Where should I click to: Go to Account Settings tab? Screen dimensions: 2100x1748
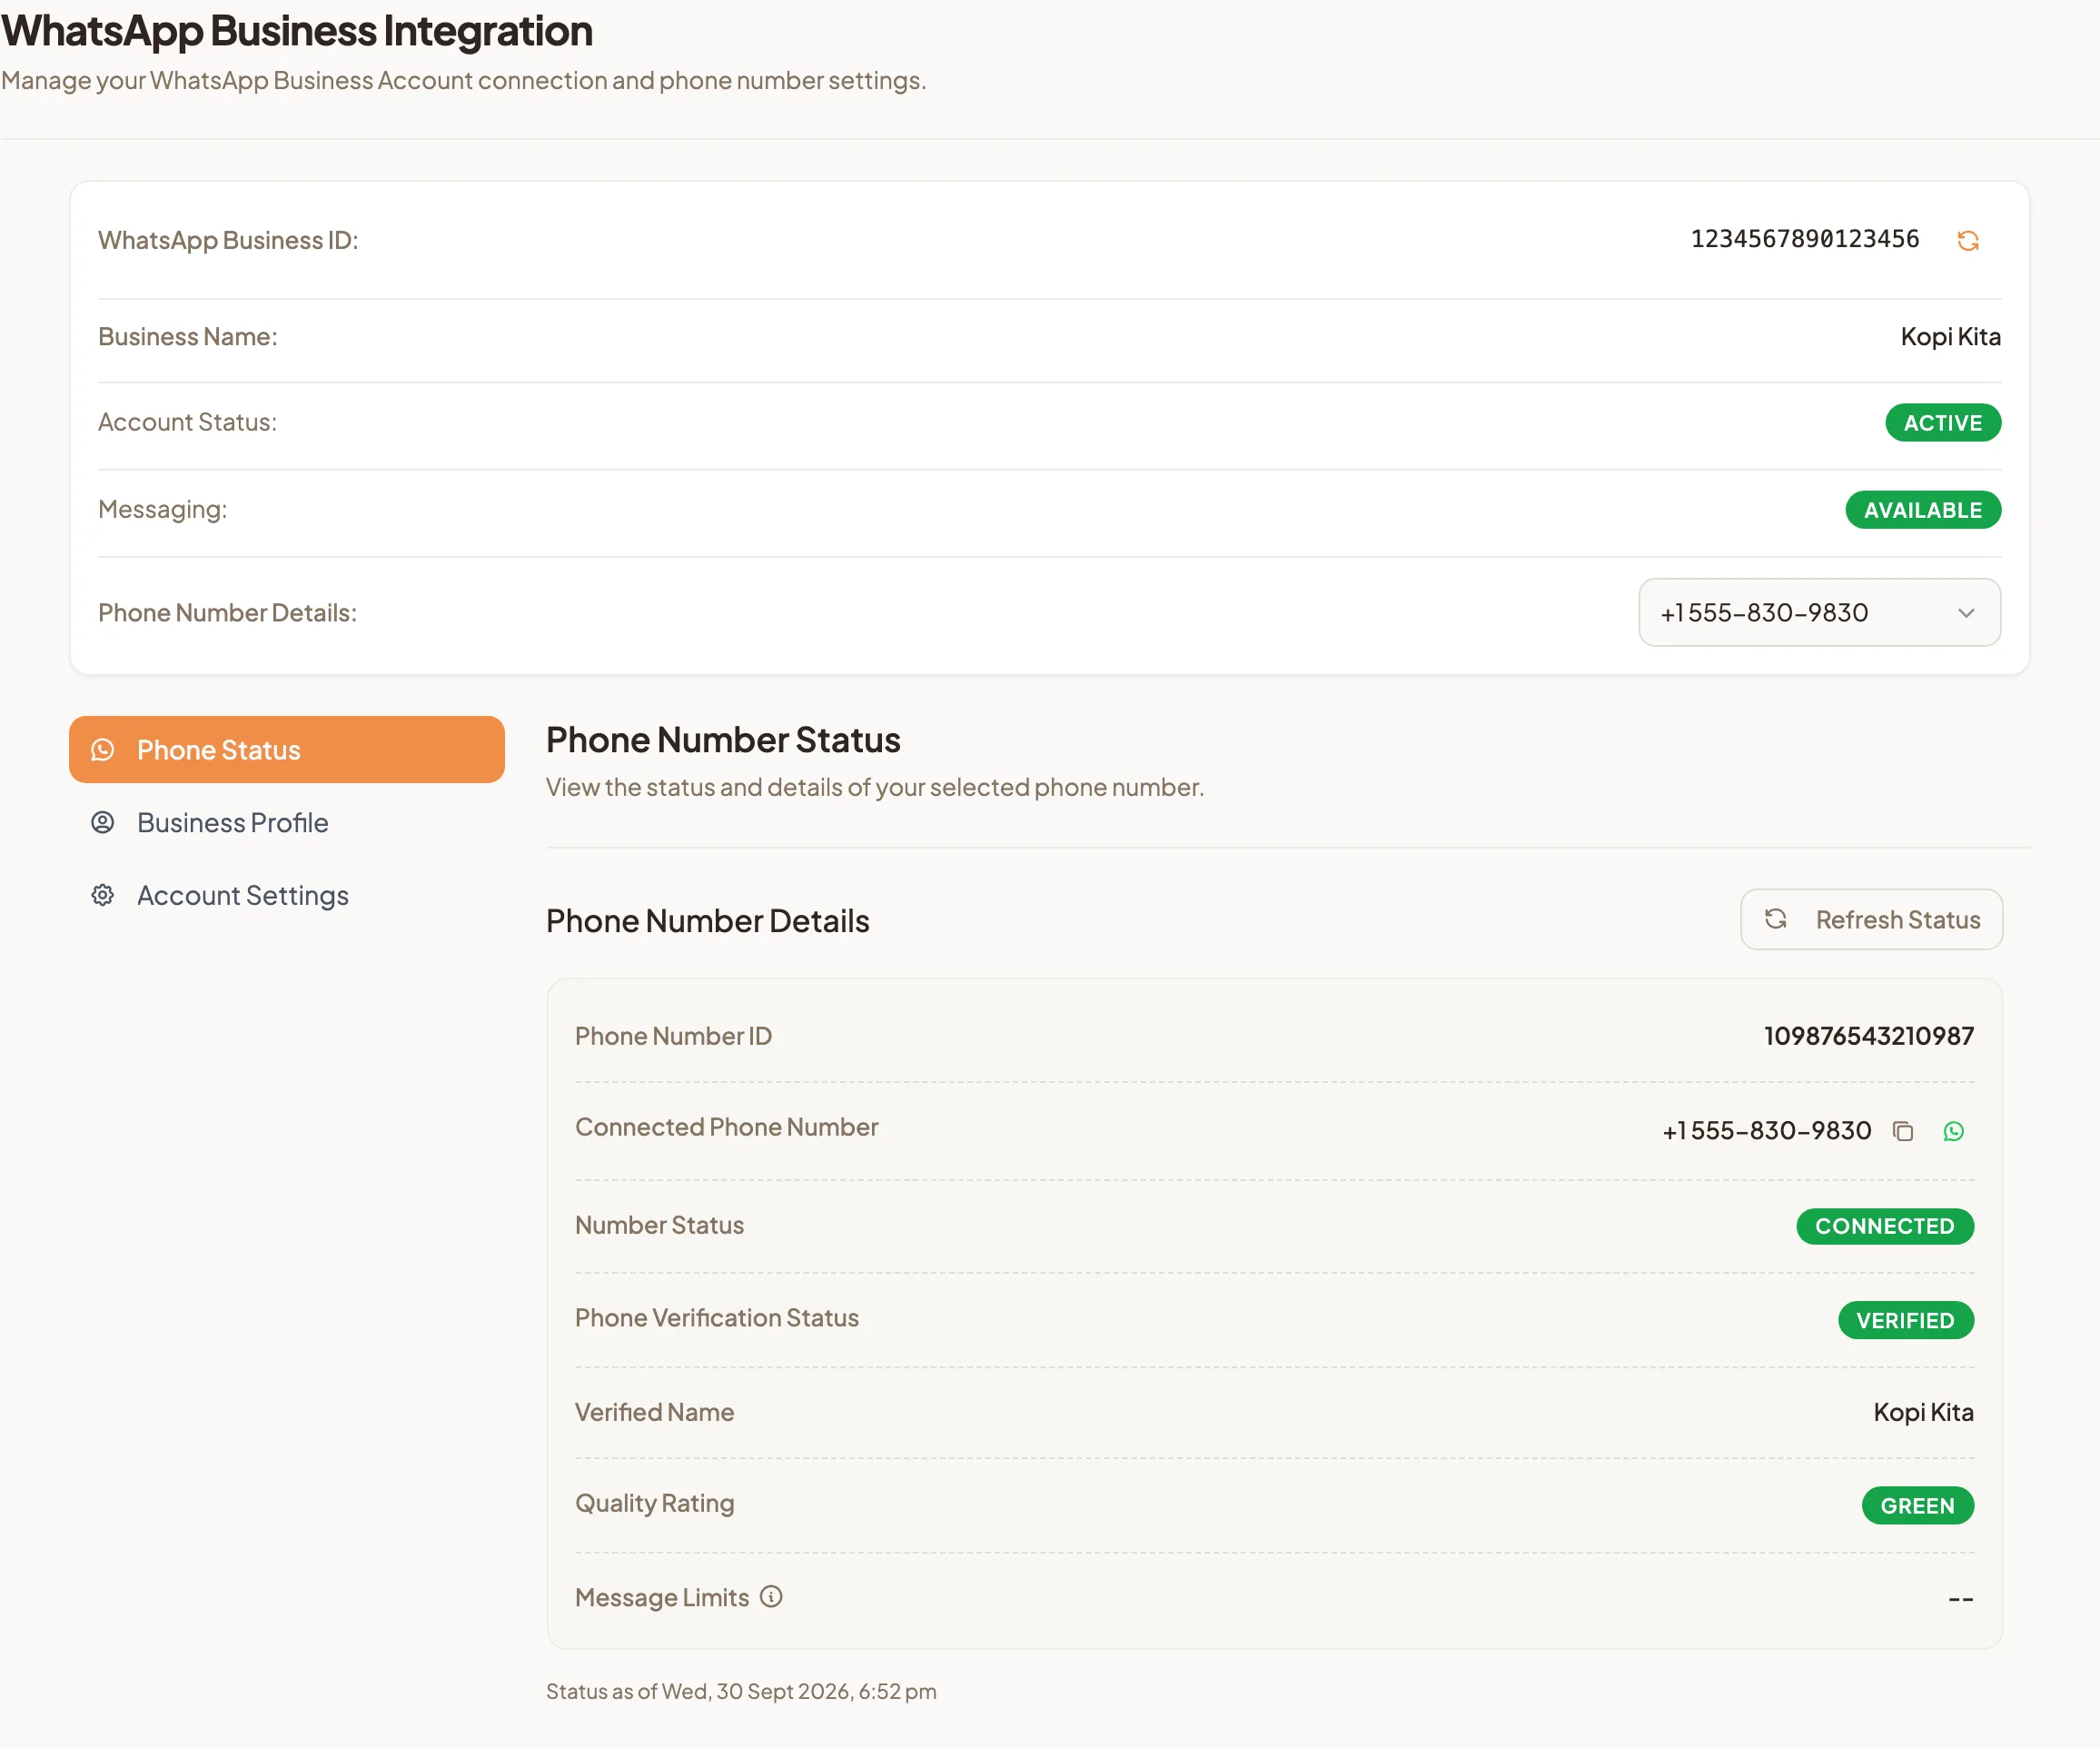tap(287, 895)
